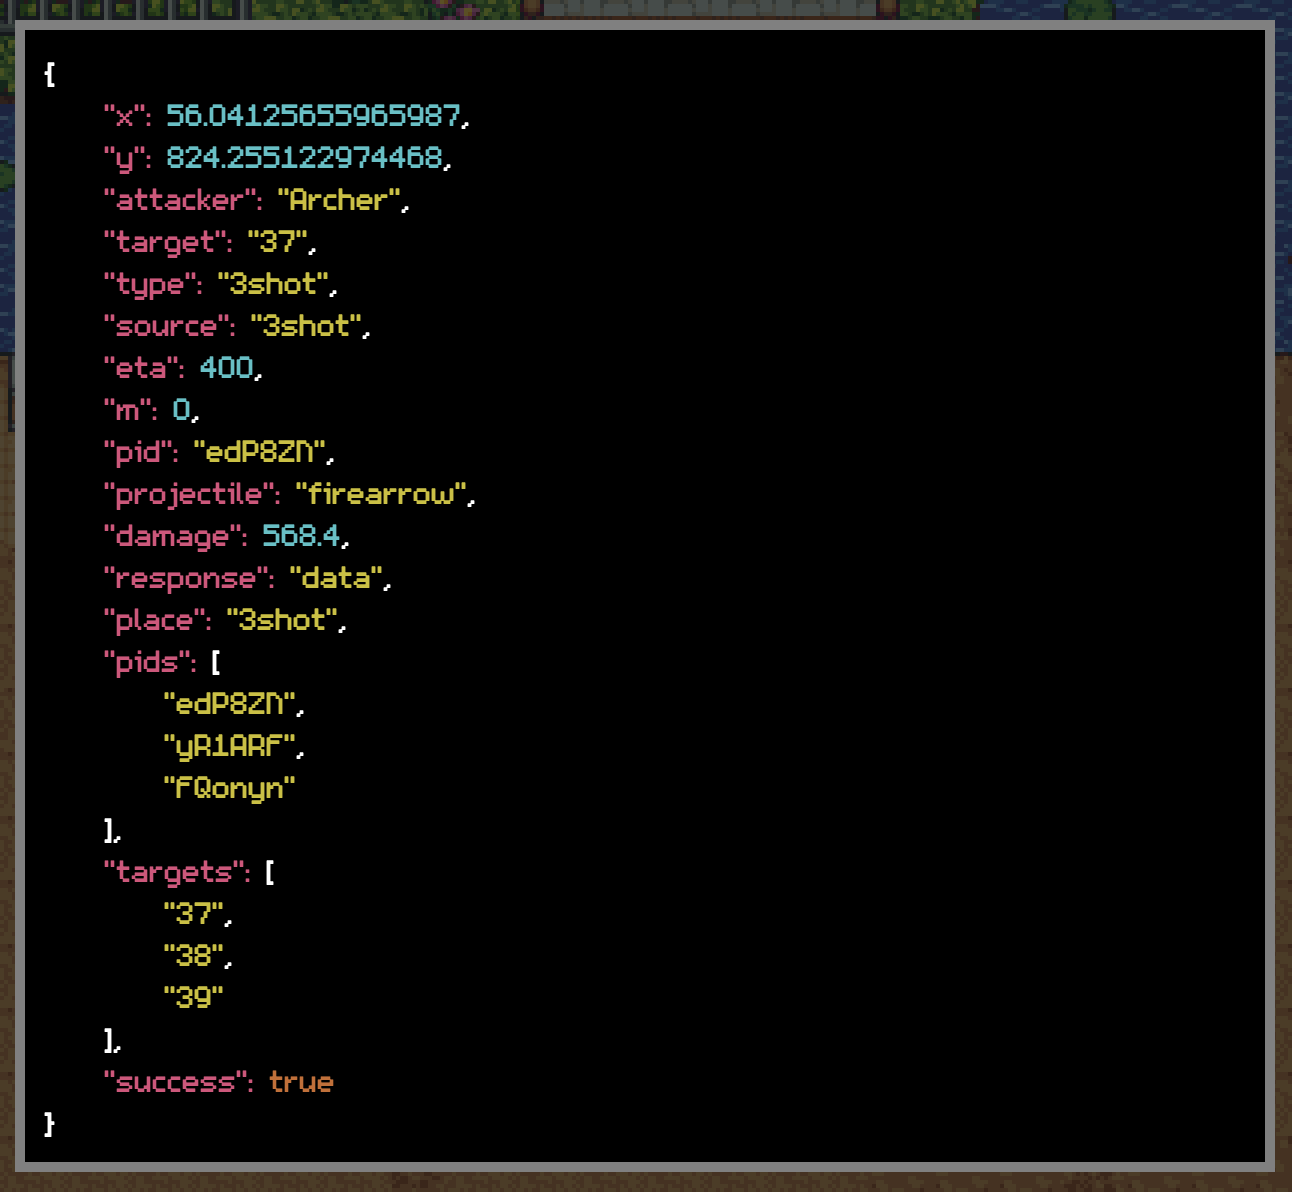
Task: Click the "m" value 0
Action: (x=181, y=410)
